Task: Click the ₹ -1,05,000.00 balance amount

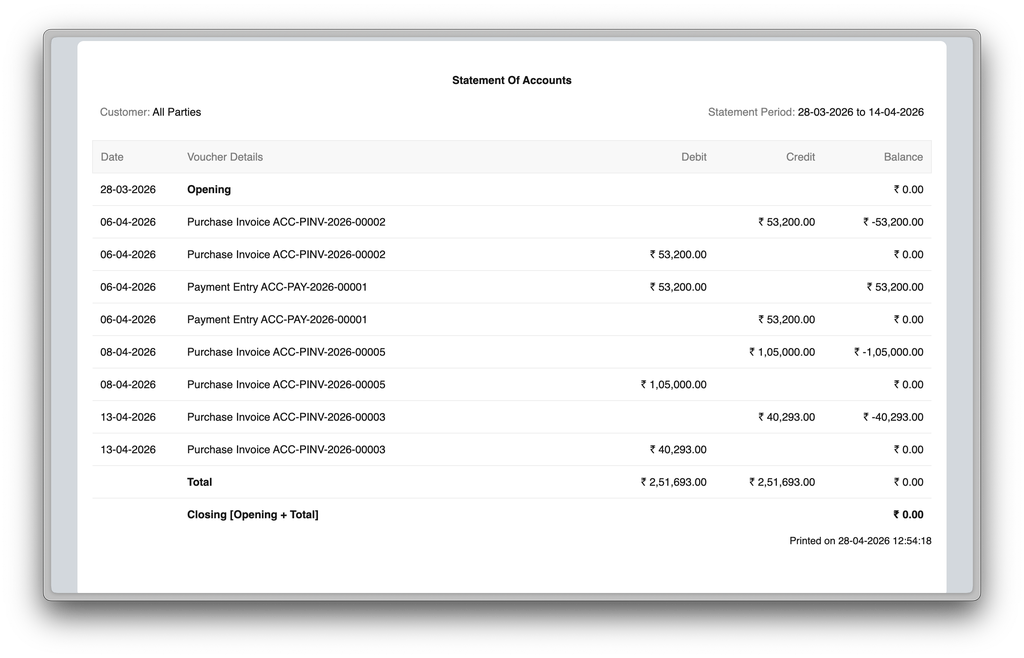Action: (888, 352)
